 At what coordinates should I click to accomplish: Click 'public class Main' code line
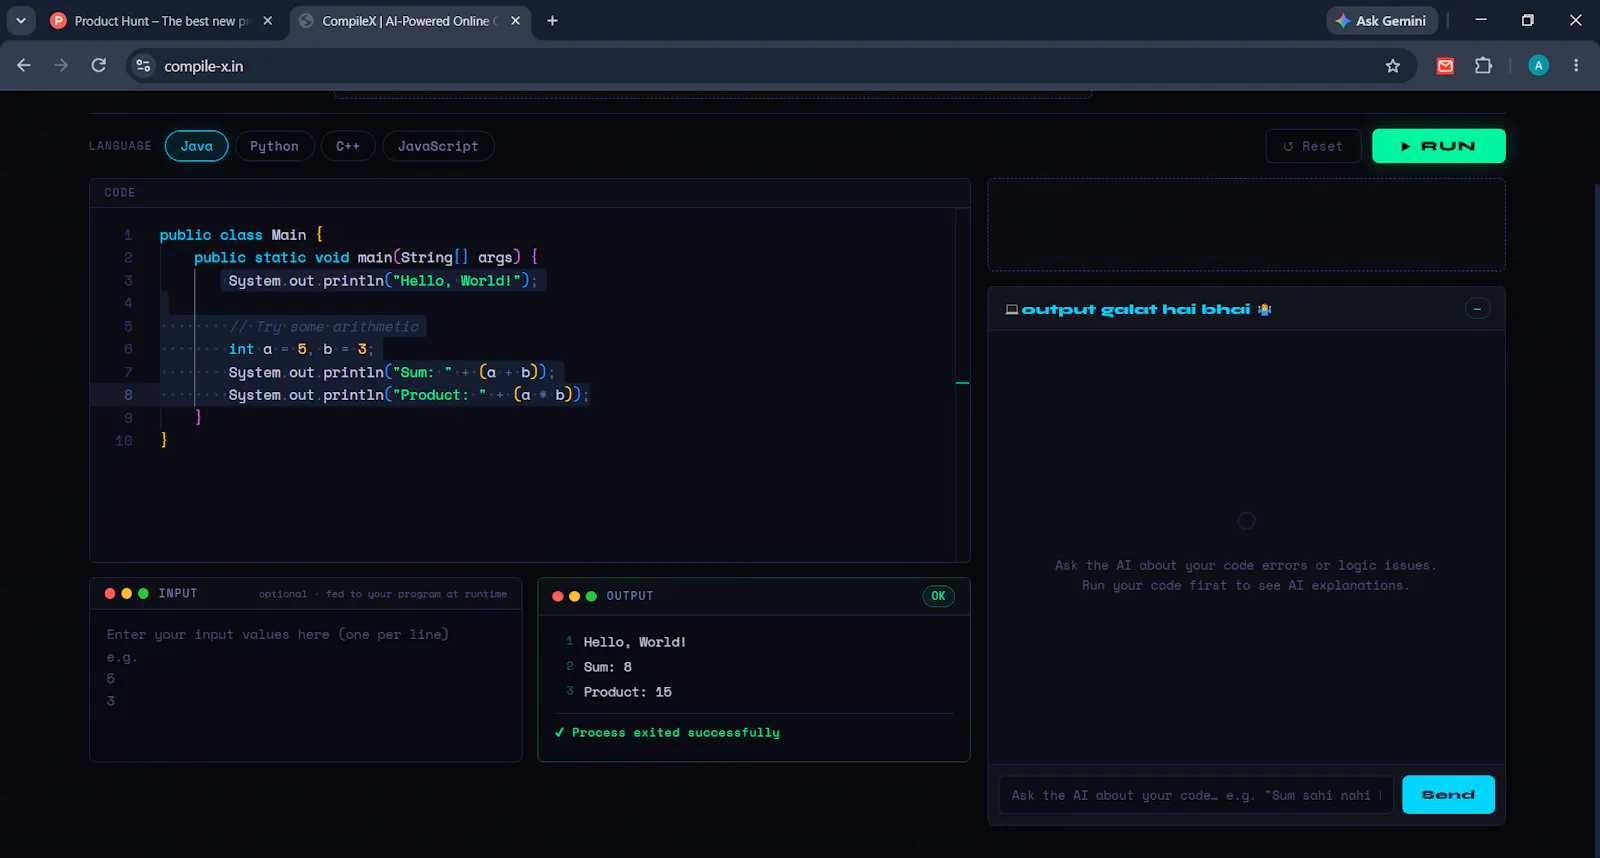[x=241, y=235]
